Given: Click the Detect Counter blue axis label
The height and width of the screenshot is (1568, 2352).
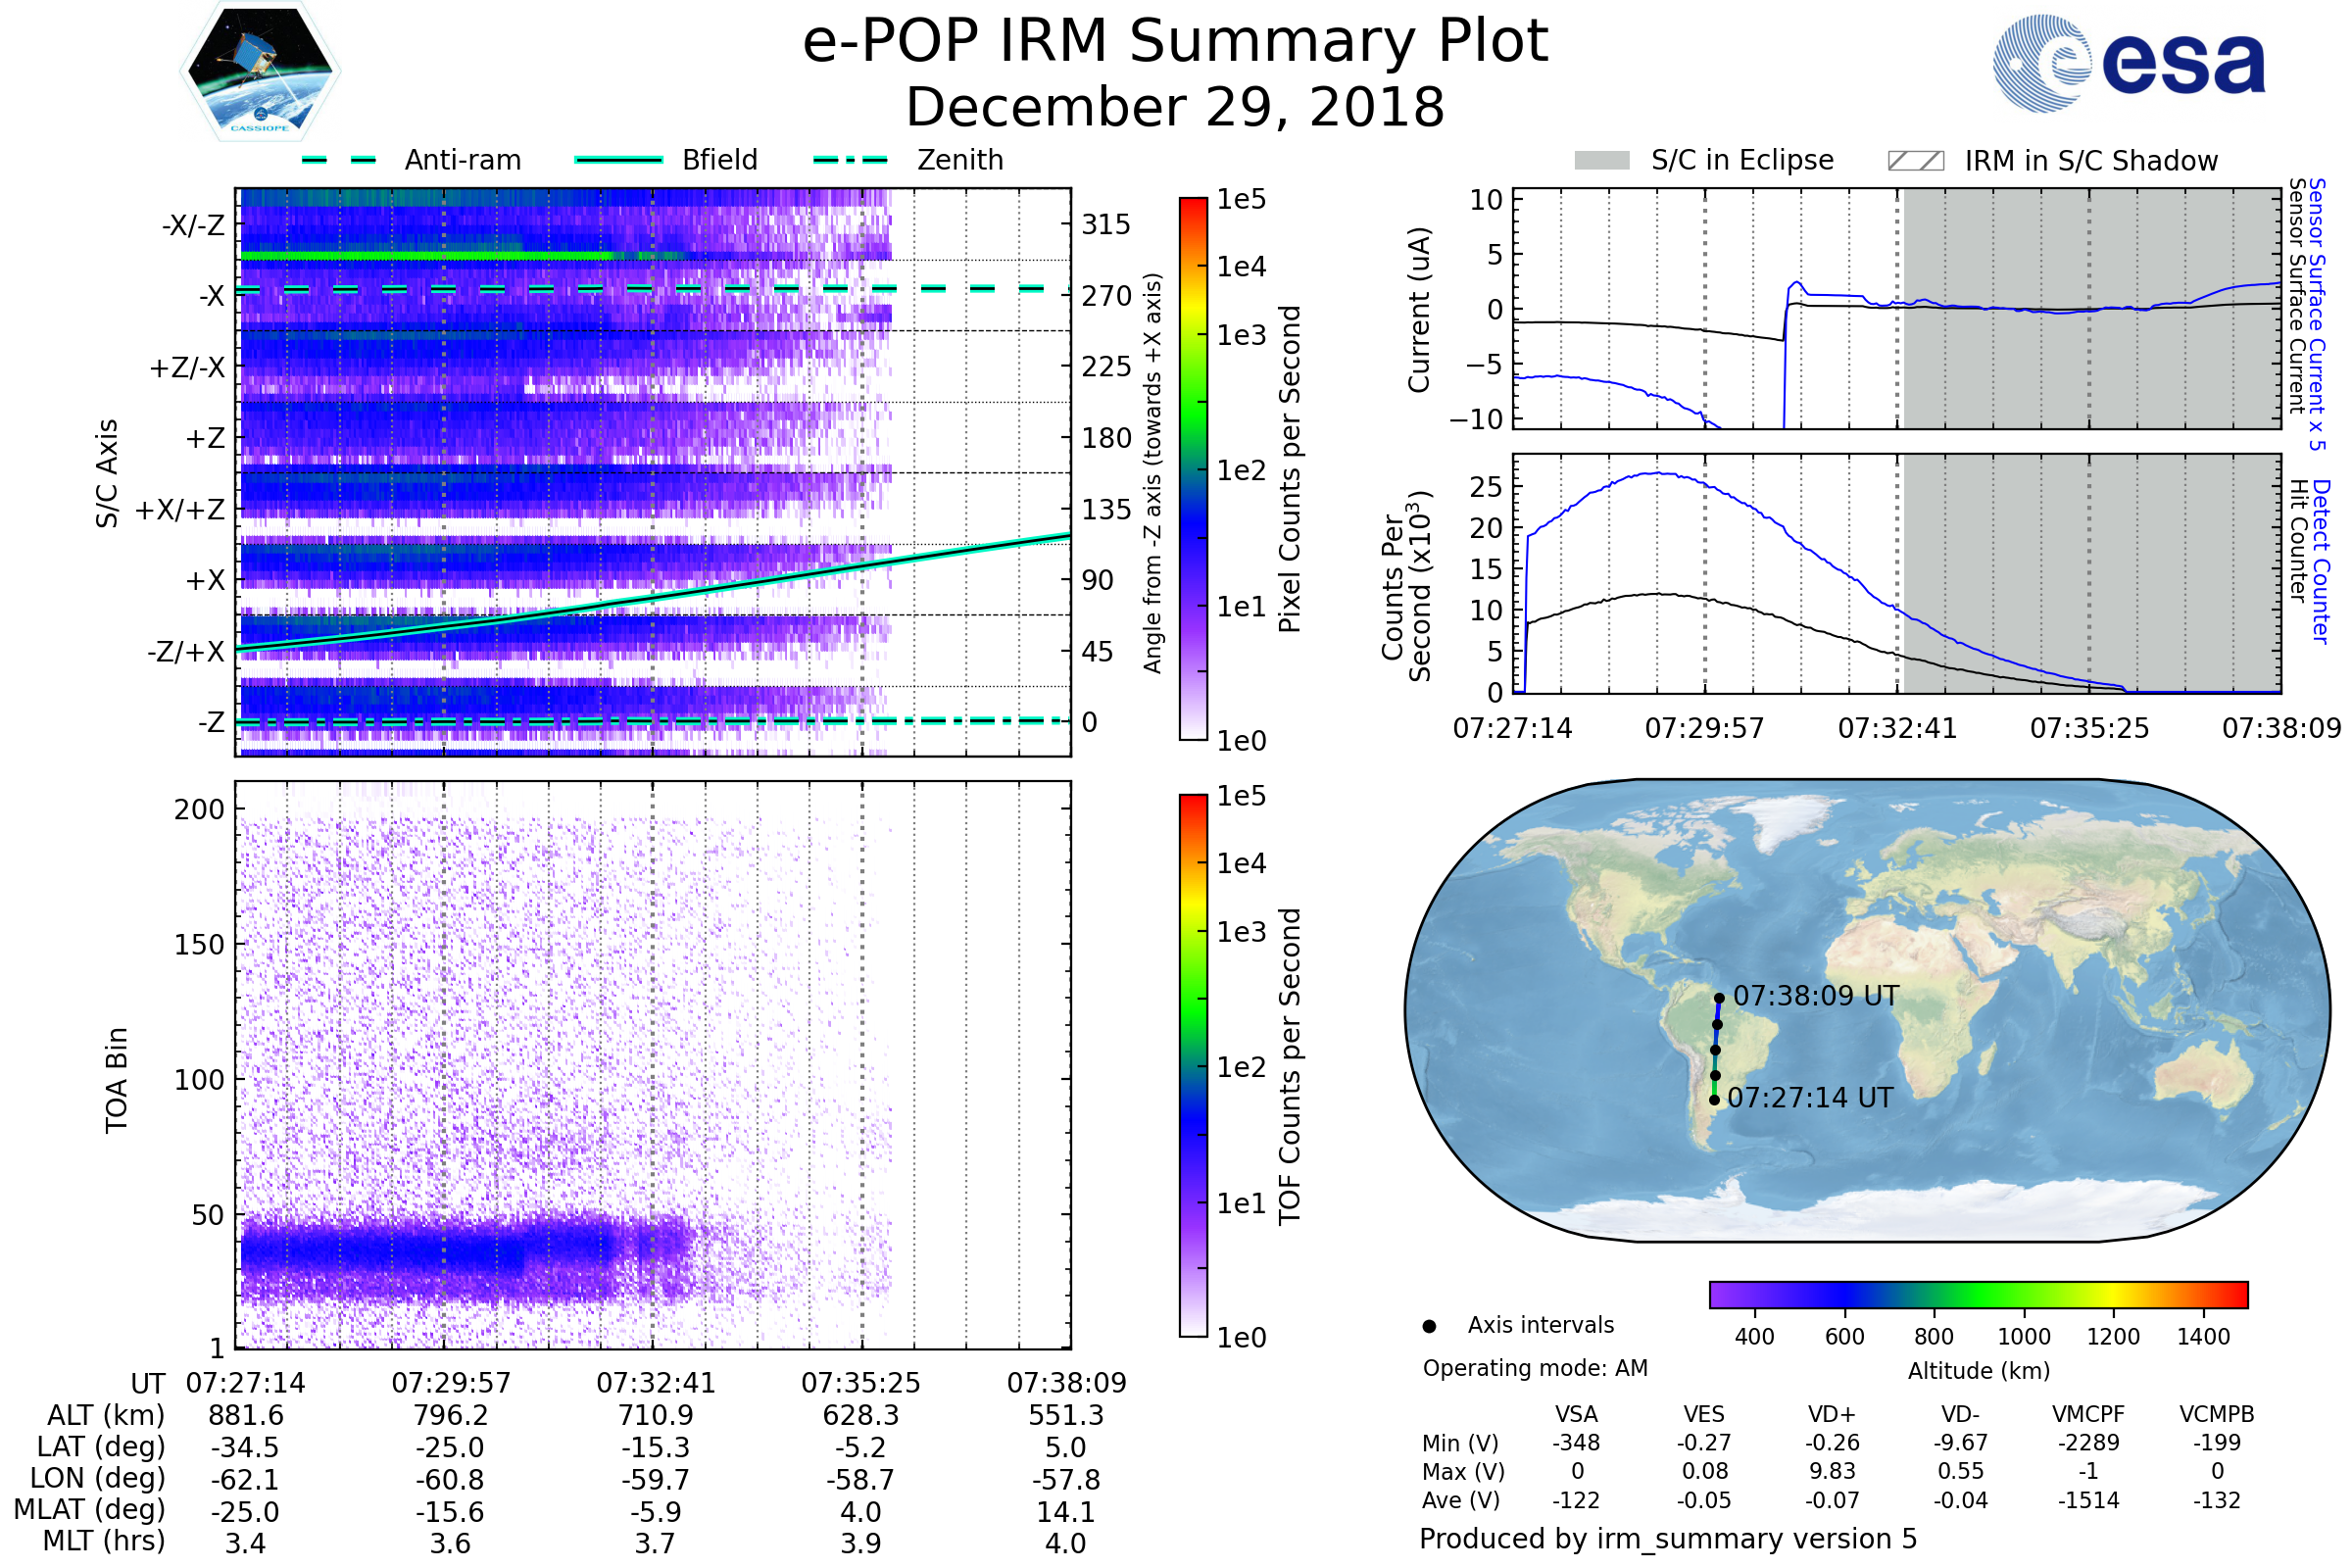Looking at the screenshot, I should click(2322, 560).
